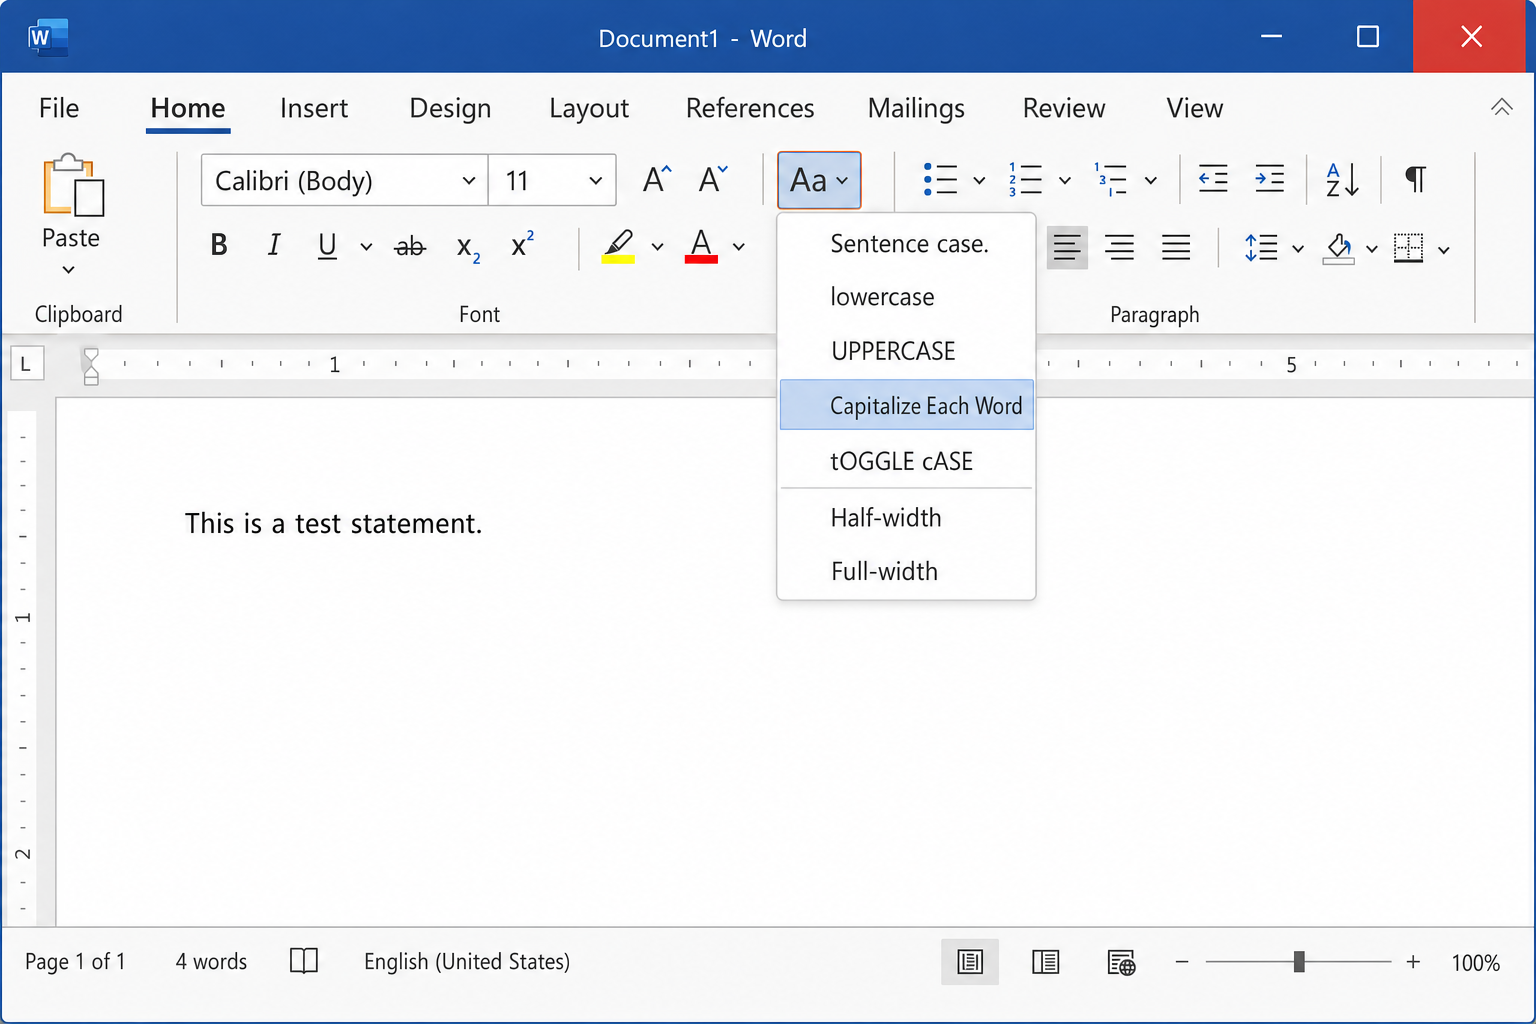Image resolution: width=1536 pixels, height=1024 pixels.
Task: Choose Full-width from the menu
Action: tap(906, 571)
